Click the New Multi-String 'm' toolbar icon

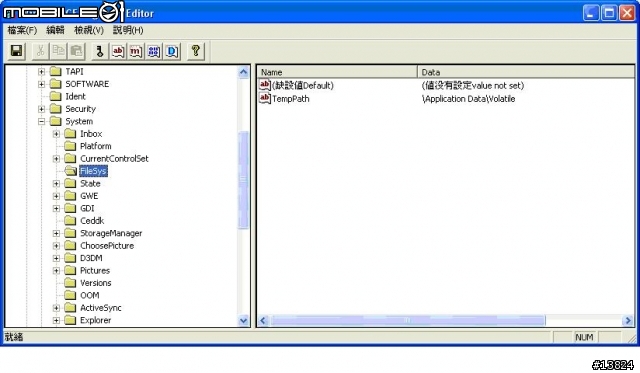coord(136,51)
